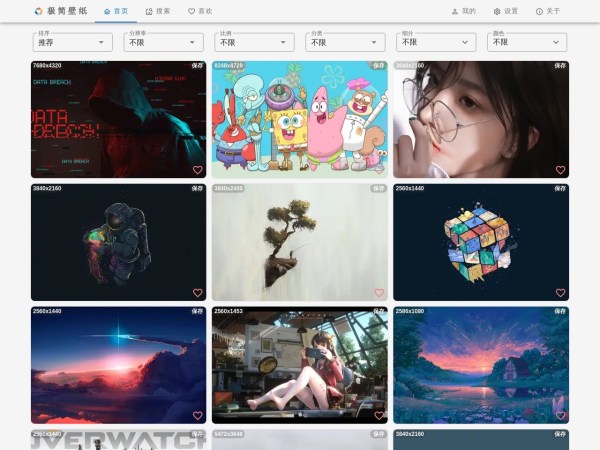The height and width of the screenshot is (450, 600).
Task: Like the Data Breach hacker wallpaper
Action: 197,170
